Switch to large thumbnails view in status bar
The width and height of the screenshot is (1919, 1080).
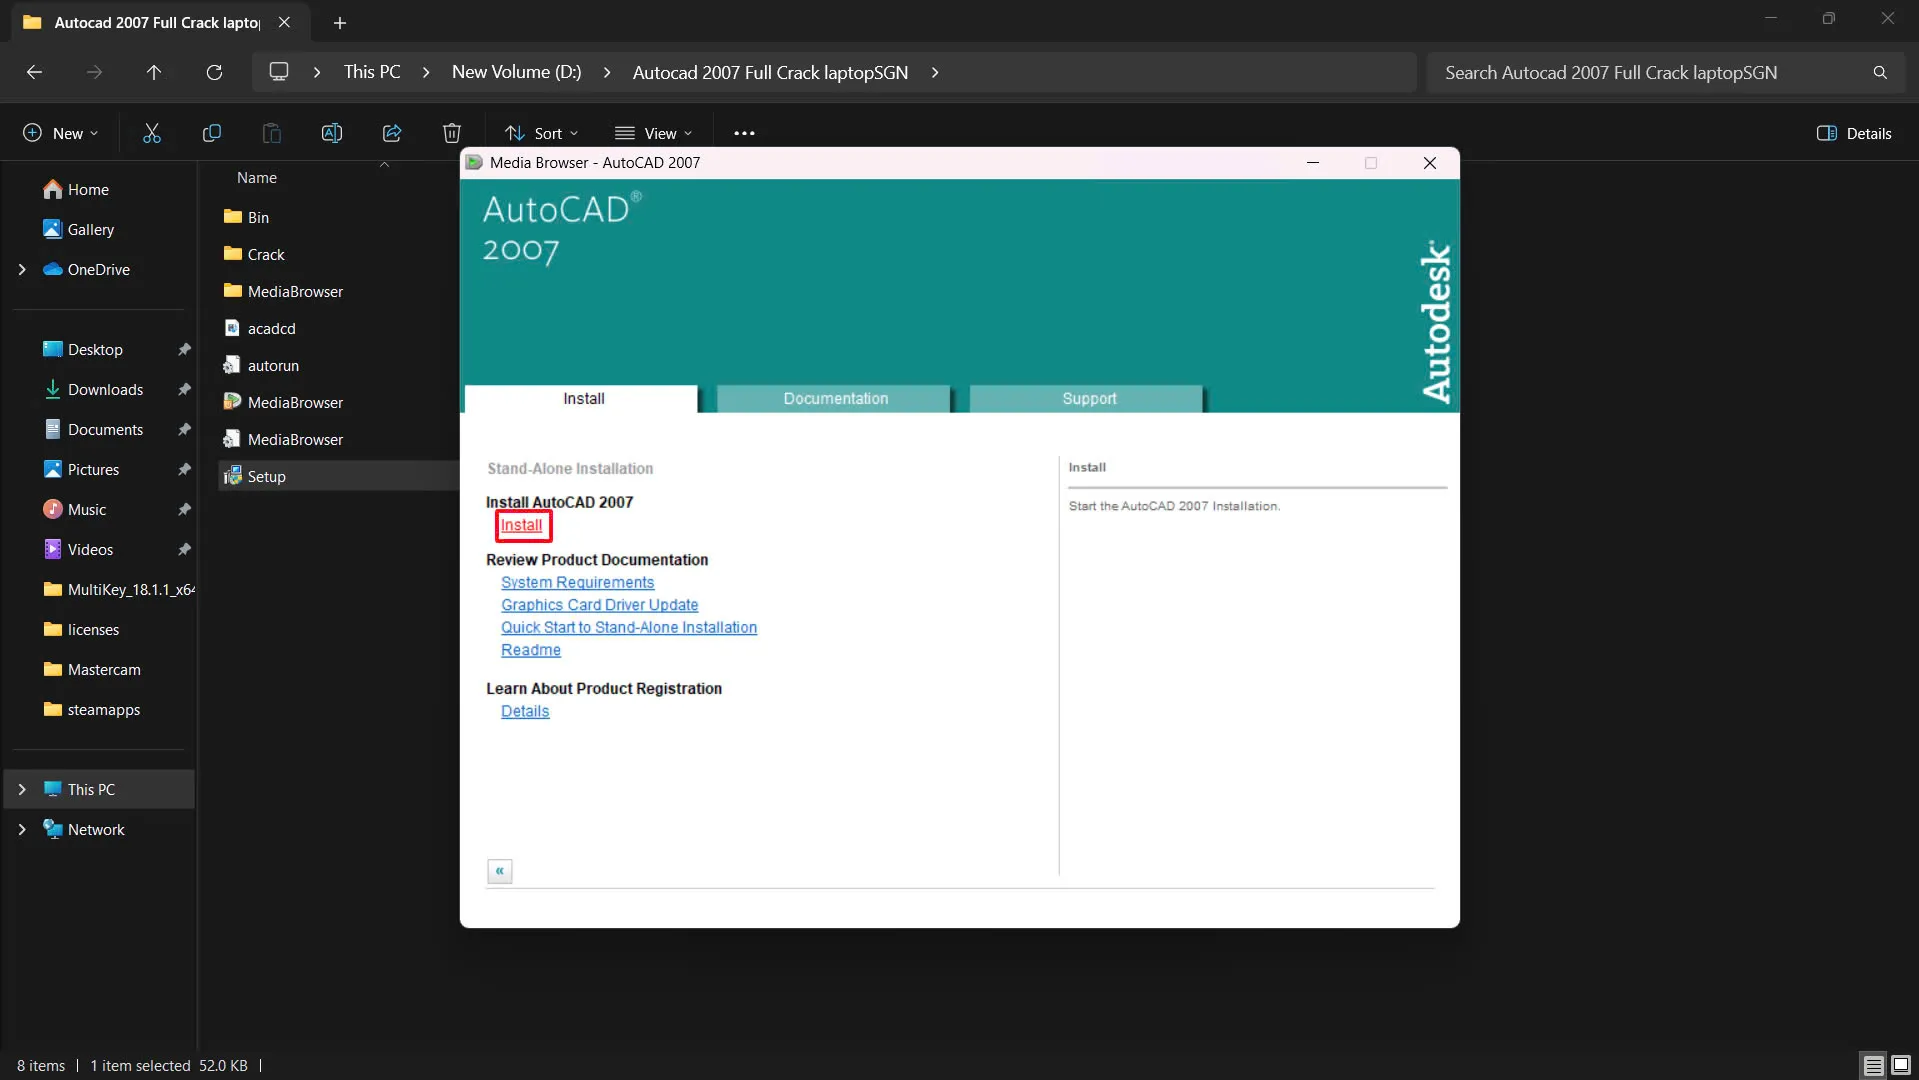tap(1901, 1065)
